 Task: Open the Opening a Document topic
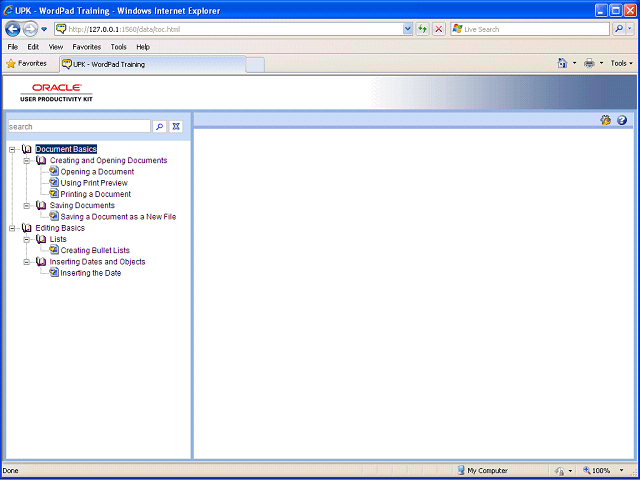[x=97, y=172]
